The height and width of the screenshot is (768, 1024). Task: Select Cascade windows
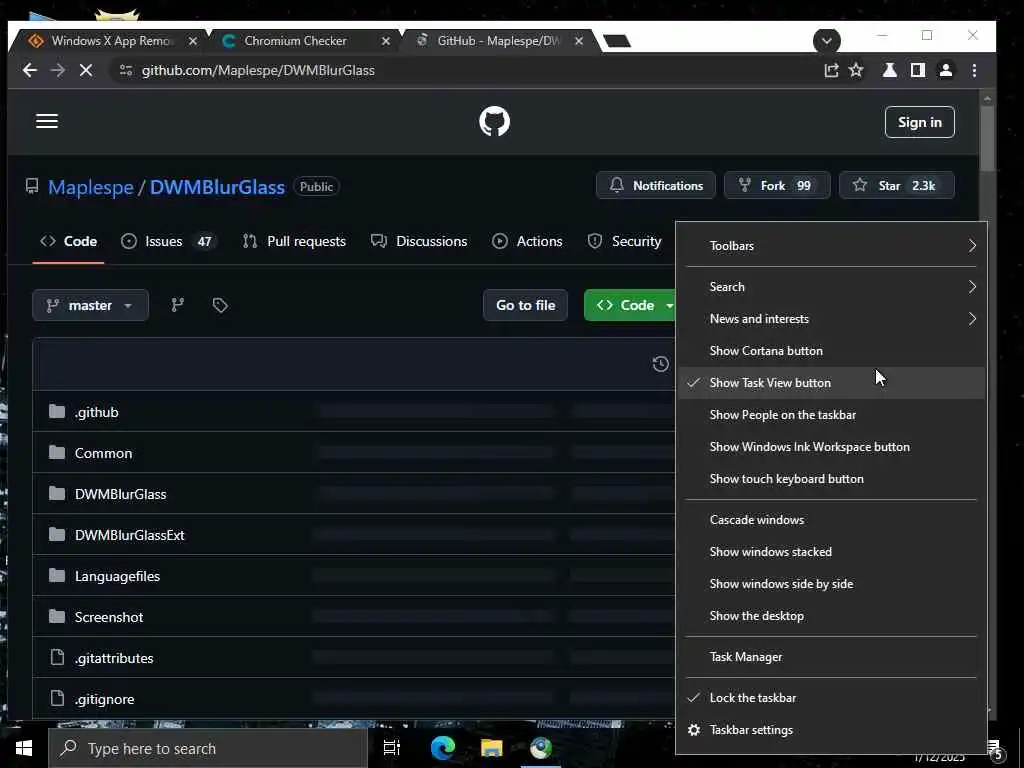831,520
